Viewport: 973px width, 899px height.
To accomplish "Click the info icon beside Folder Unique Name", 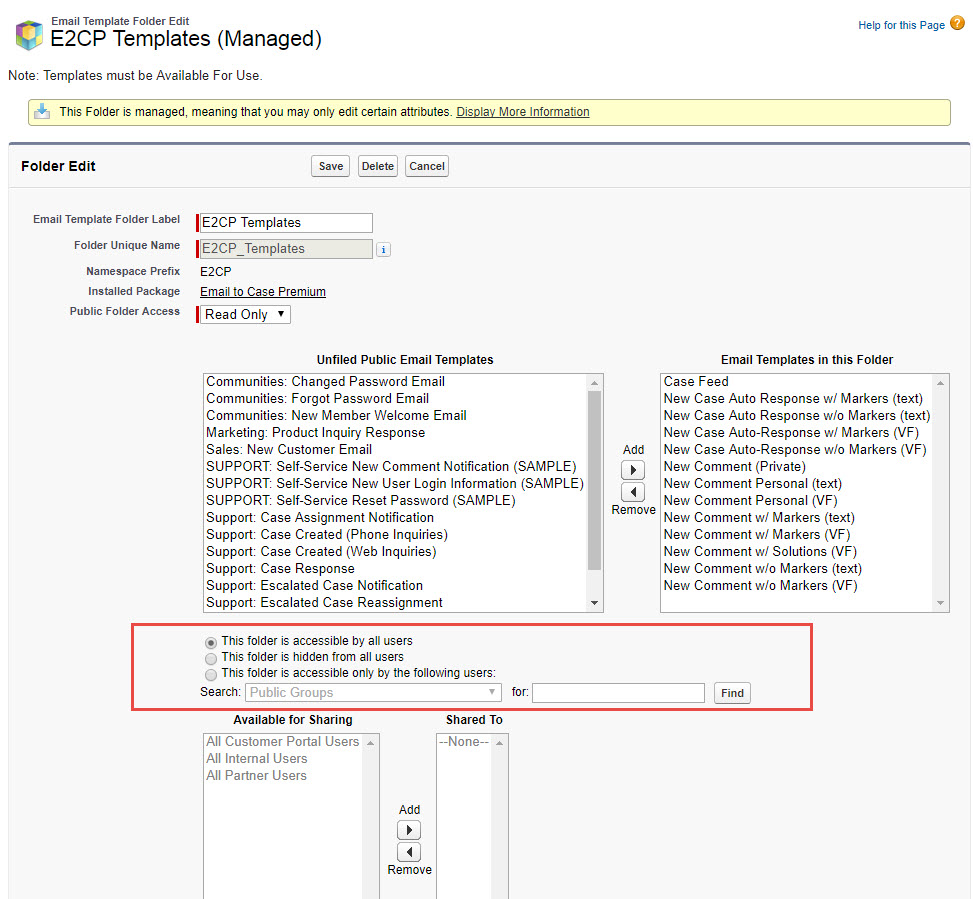I will tap(383, 249).
